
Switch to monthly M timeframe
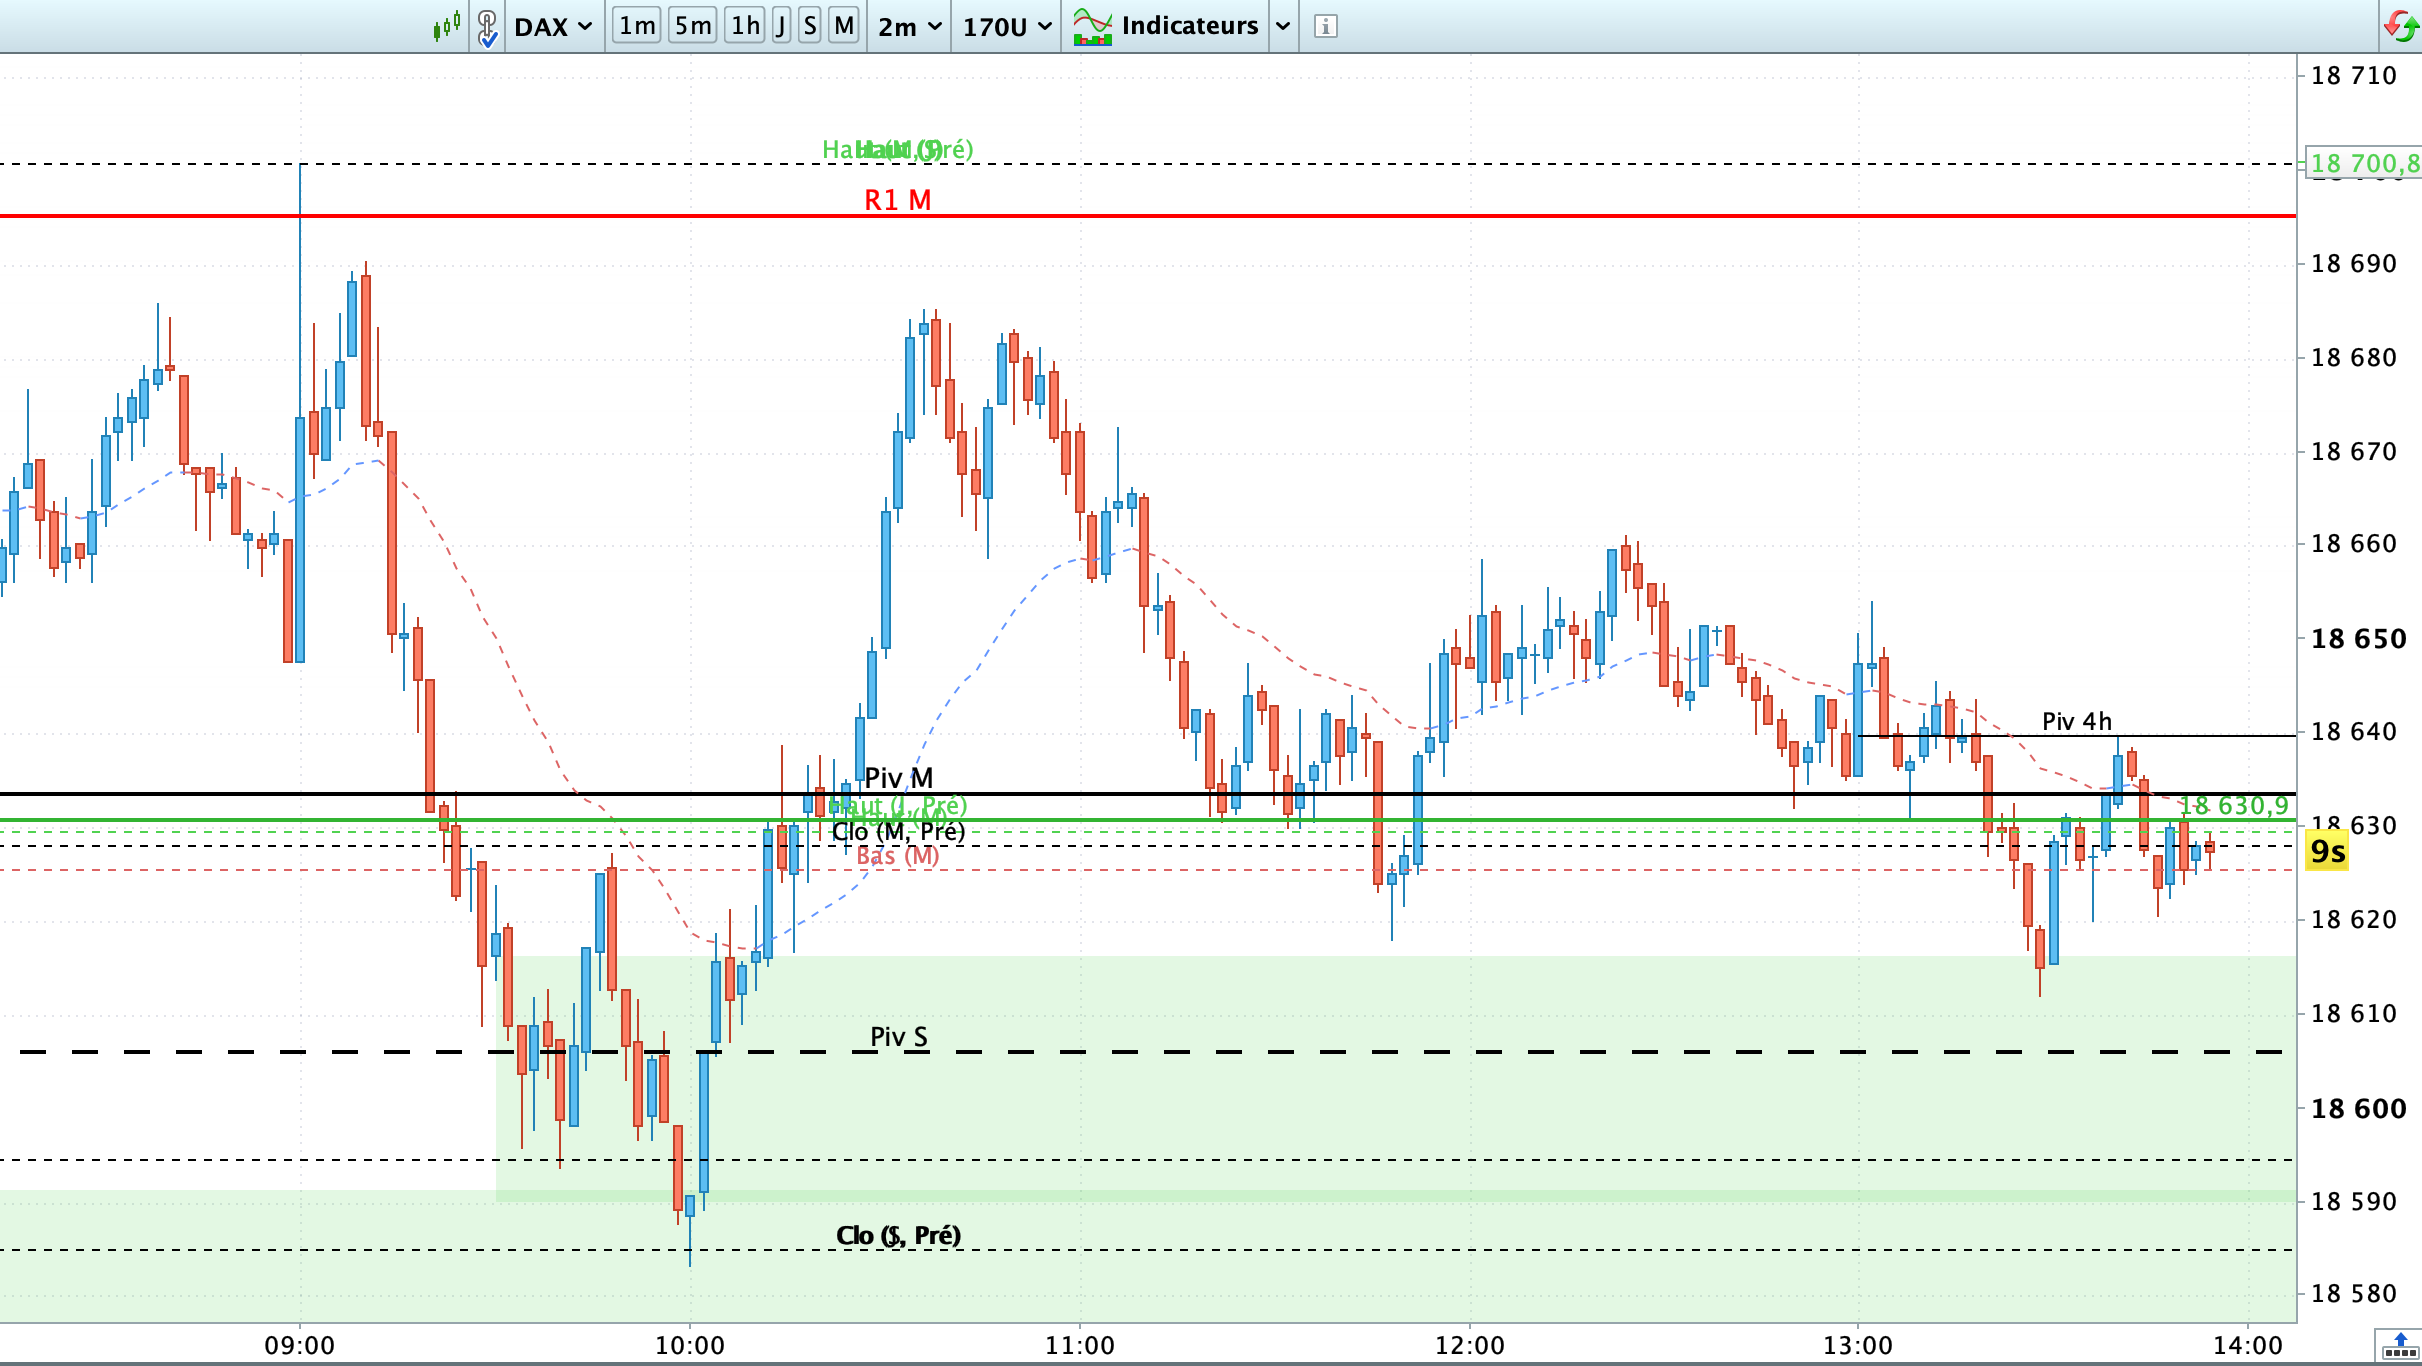pyautogui.click(x=844, y=25)
